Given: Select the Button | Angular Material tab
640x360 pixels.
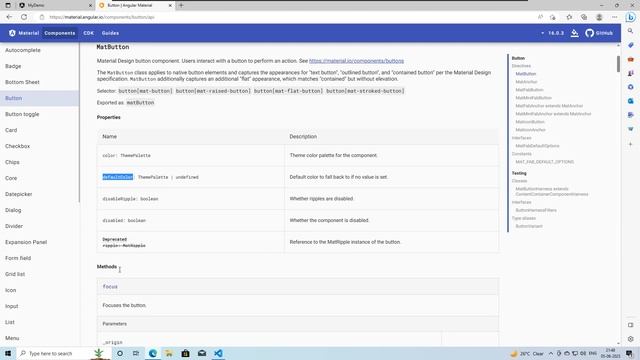Looking at the screenshot, I should [x=135, y=5].
